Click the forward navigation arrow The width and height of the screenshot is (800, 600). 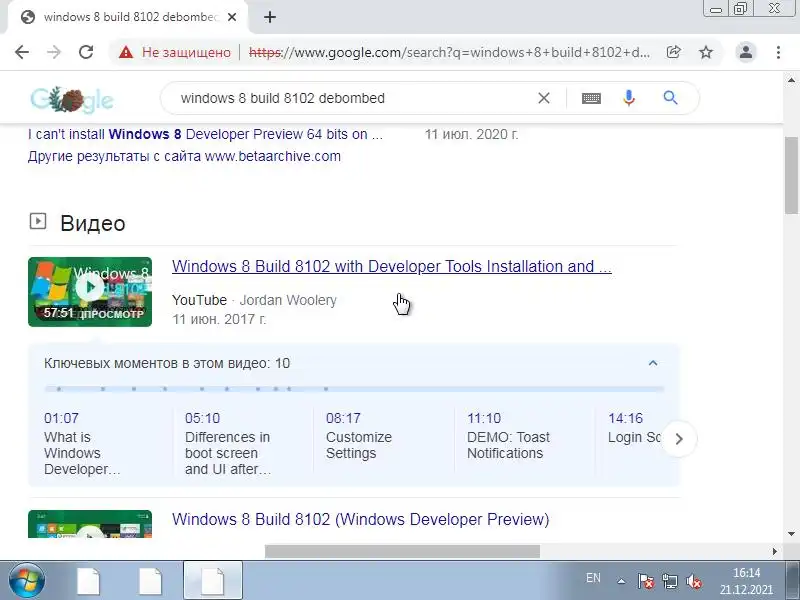point(54,52)
